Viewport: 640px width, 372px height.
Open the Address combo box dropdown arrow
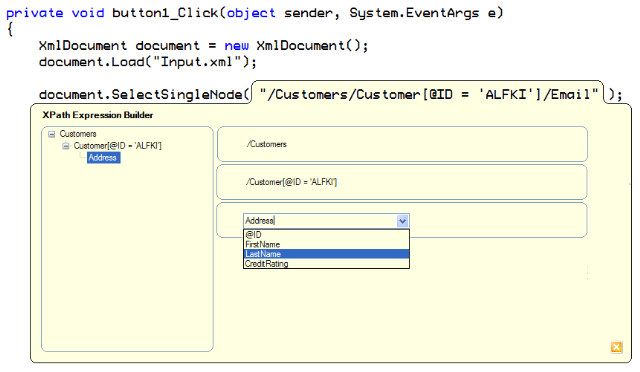[x=402, y=221]
